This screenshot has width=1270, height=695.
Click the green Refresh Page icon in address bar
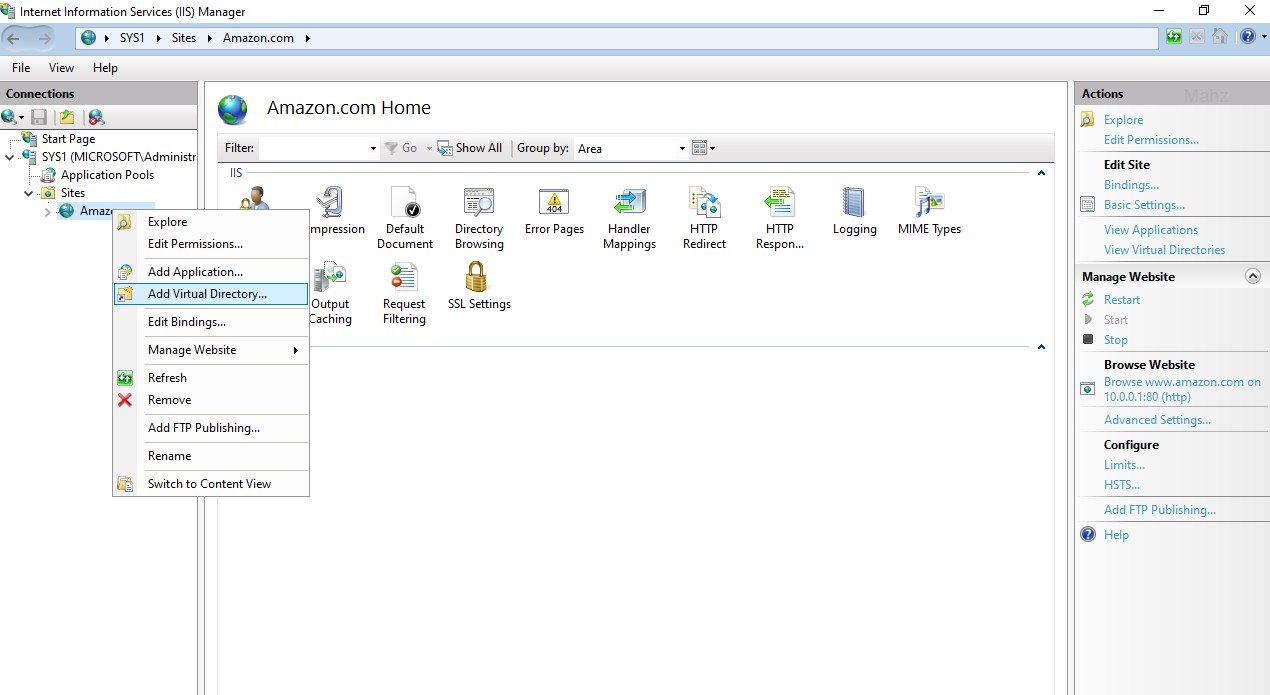point(1174,37)
